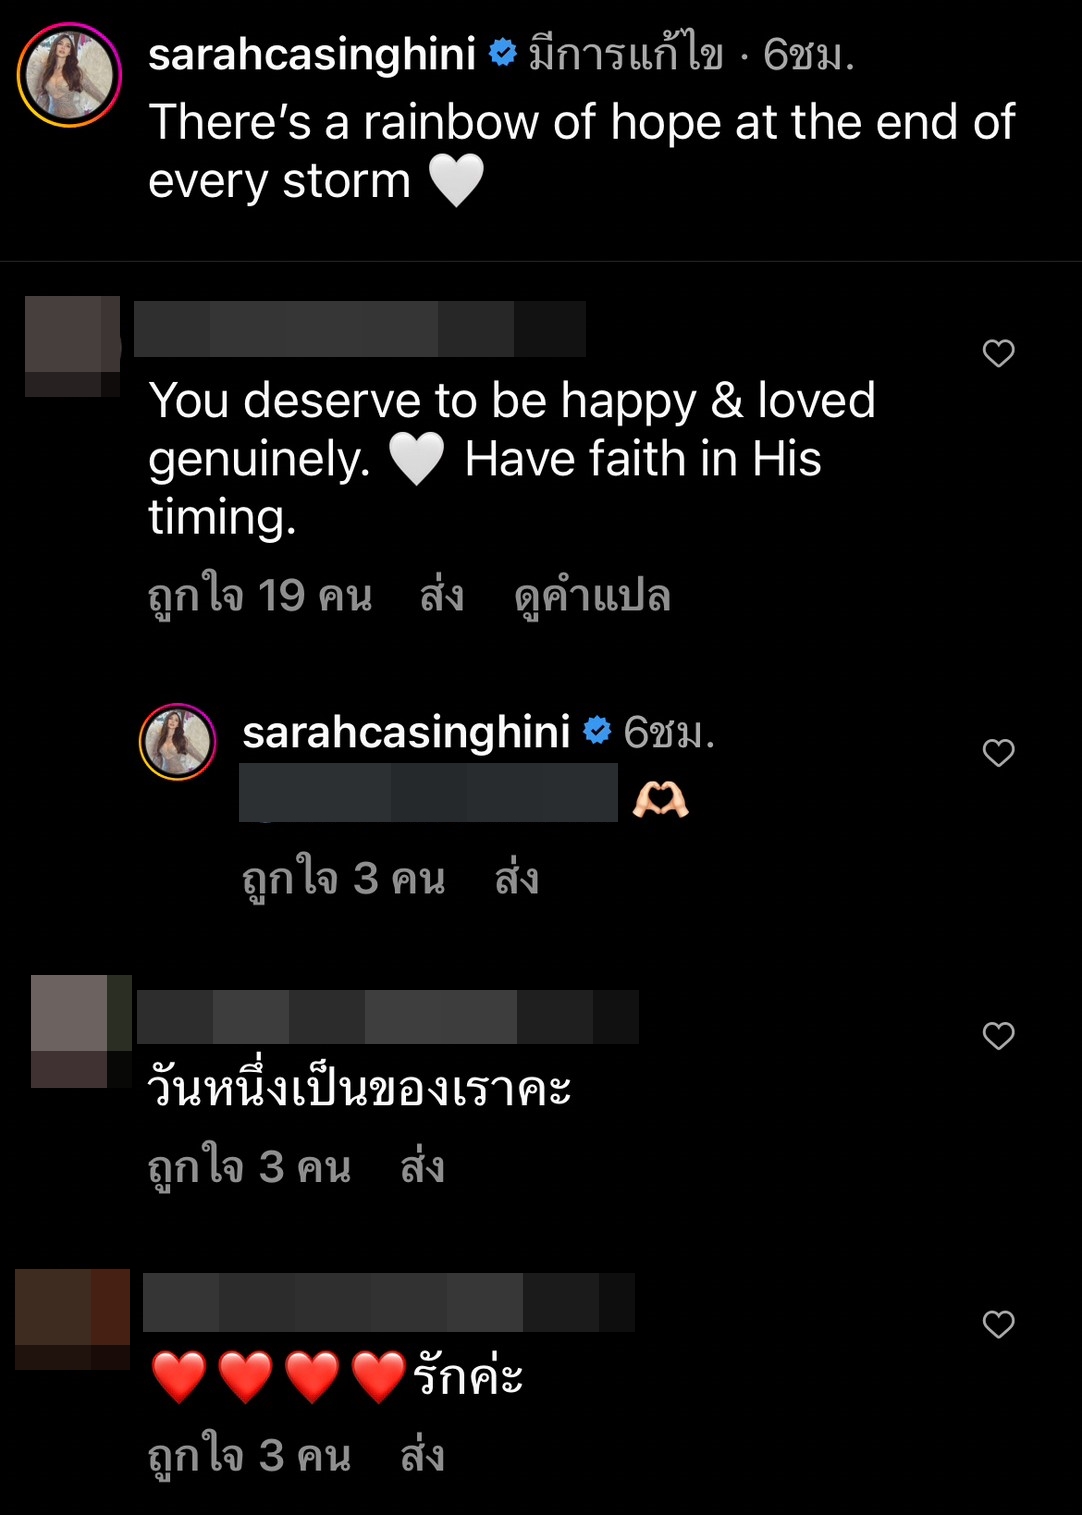1082x1515 pixels.
Task: Like the 'You deserve to be happy' comment
Action: click(x=998, y=353)
